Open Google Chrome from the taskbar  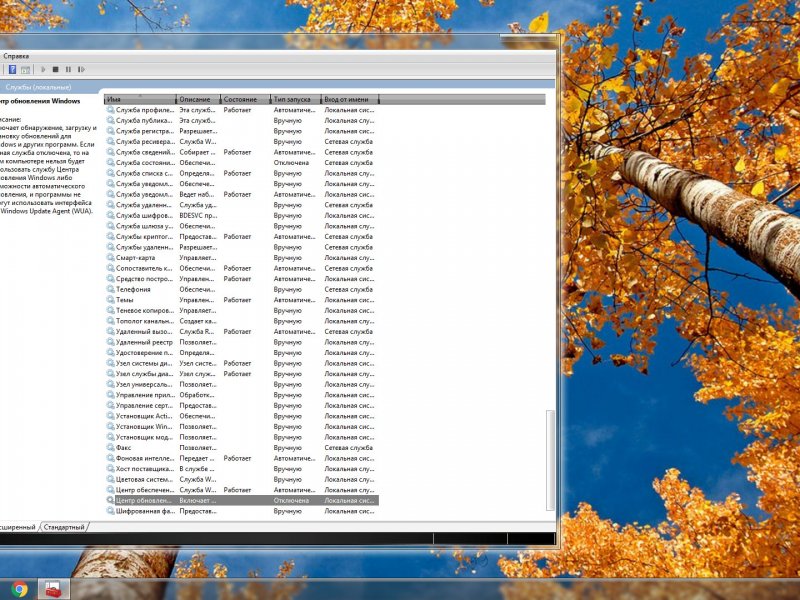click(x=19, y=589)
